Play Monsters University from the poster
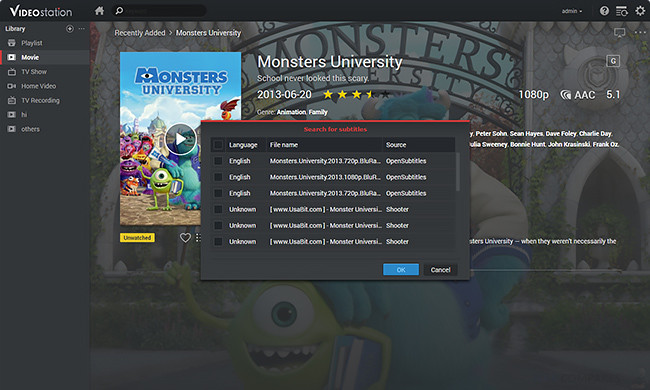Screen dimensions: 650x390 point(180,139)
